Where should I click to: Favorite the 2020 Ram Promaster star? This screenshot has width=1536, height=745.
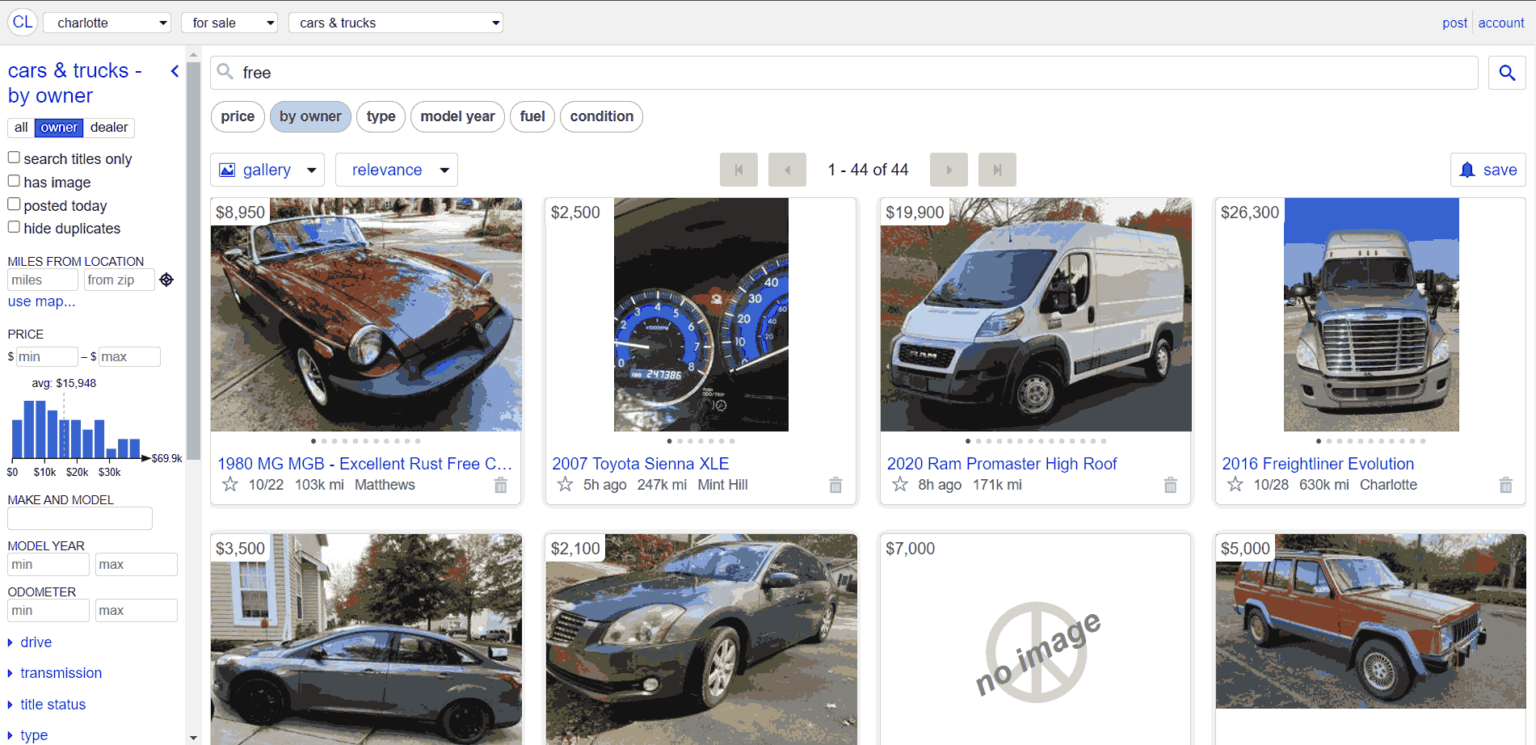click(x=900, y=485)
